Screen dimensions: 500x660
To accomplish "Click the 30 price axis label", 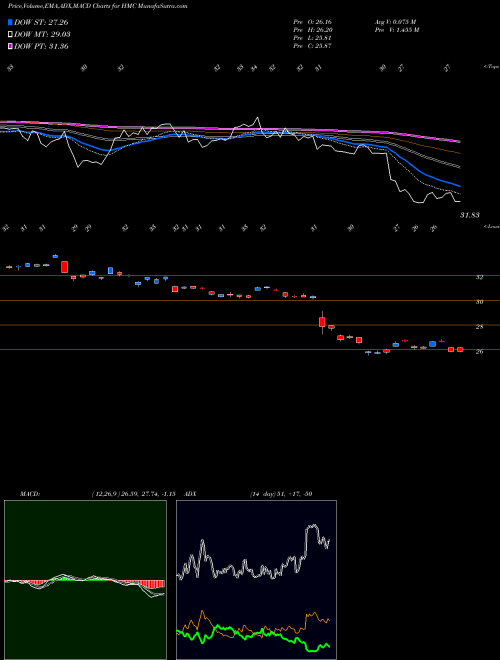I will [x=479, y=302].
